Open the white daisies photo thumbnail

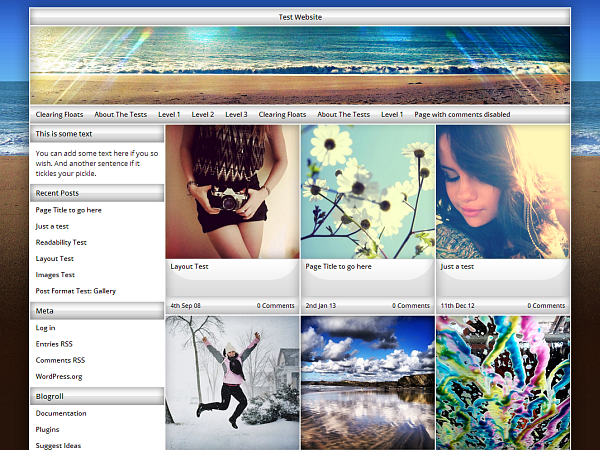click(x=367, y=191)
